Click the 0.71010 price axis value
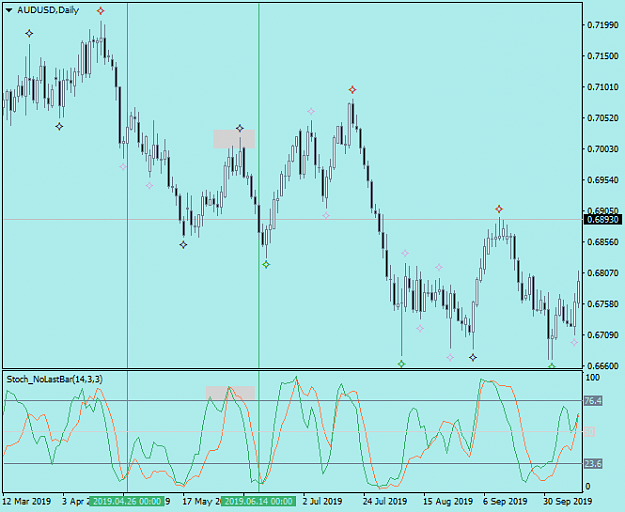 [x=602, y=87]
